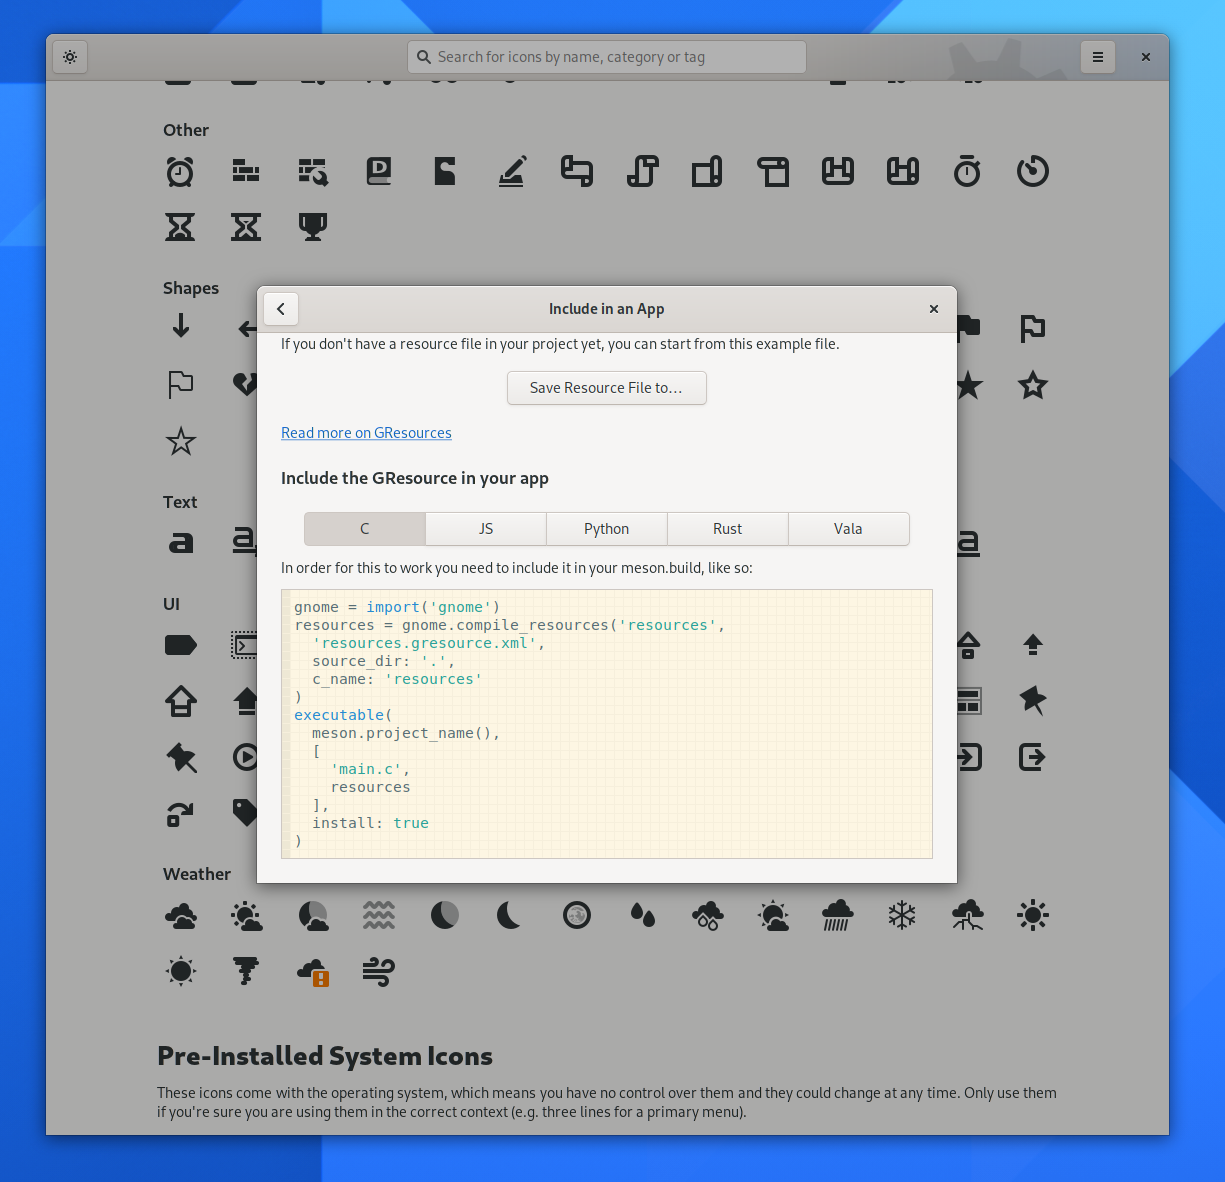The width and height of the screenshot is (1225, 1182).
Task: Switch to the Rust tab
Action: (727, 528)
